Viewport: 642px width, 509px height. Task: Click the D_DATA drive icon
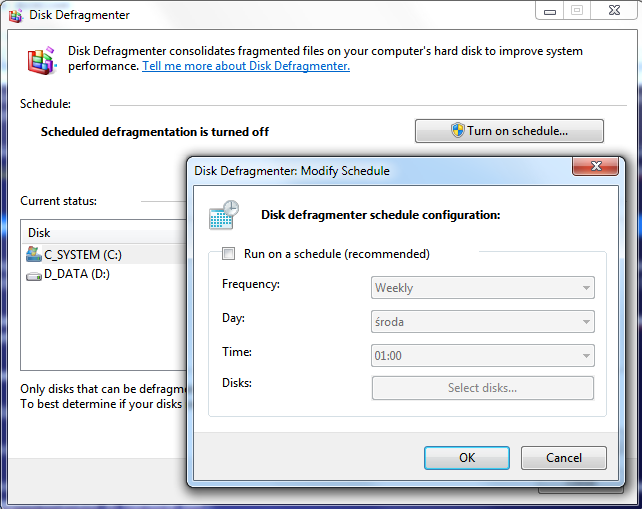click(x=34, y=276)
